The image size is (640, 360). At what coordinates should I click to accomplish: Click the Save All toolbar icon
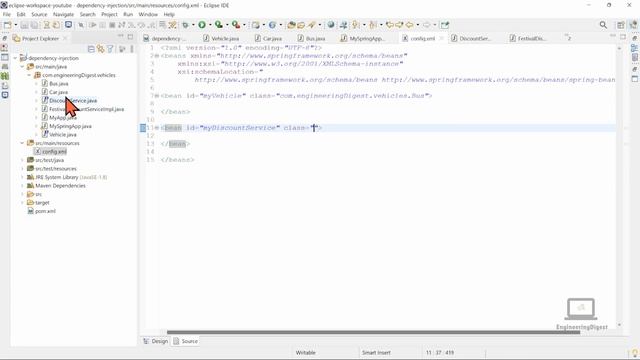pyautogui.click(x=34, y=25)
